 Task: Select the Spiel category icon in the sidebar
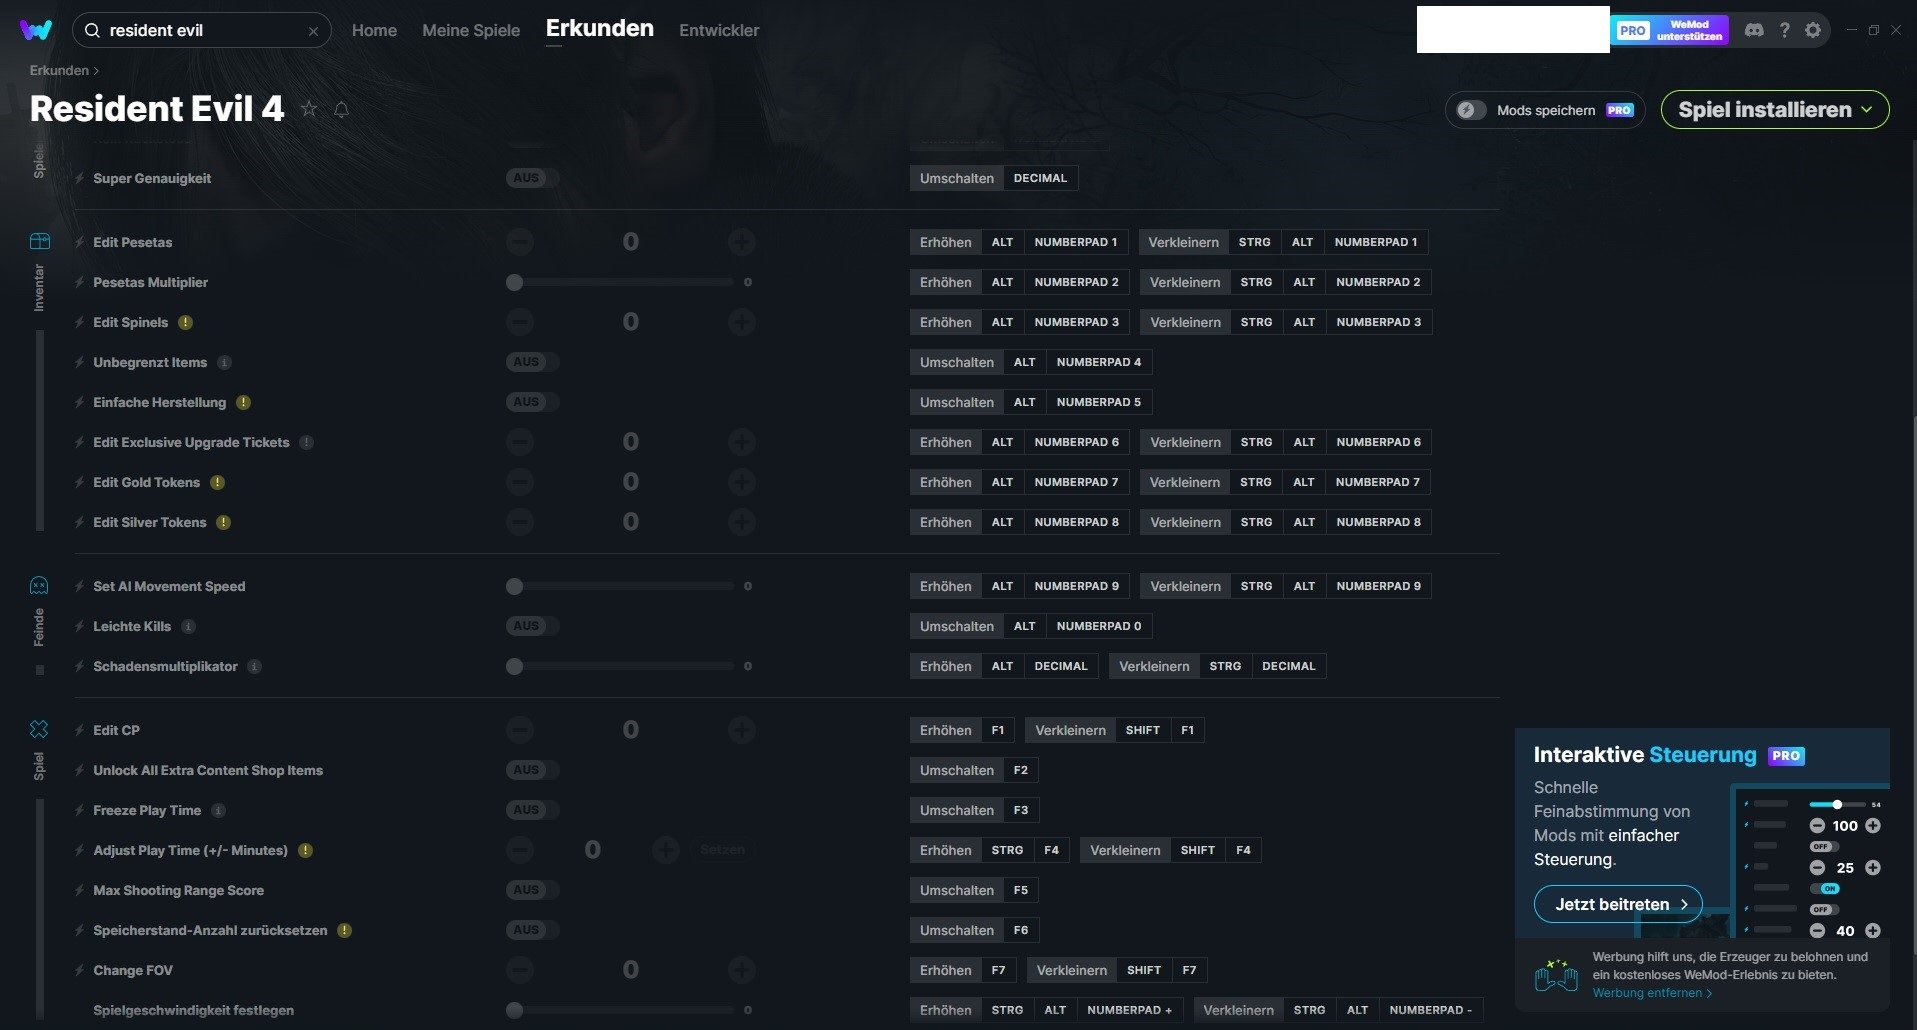(x=39, y=729)
